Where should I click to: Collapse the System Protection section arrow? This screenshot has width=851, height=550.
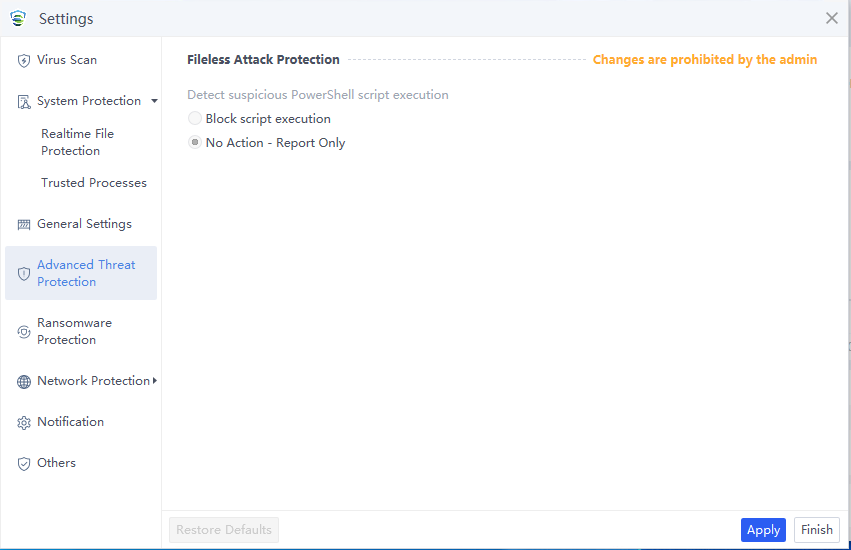[x=154, y=101]
